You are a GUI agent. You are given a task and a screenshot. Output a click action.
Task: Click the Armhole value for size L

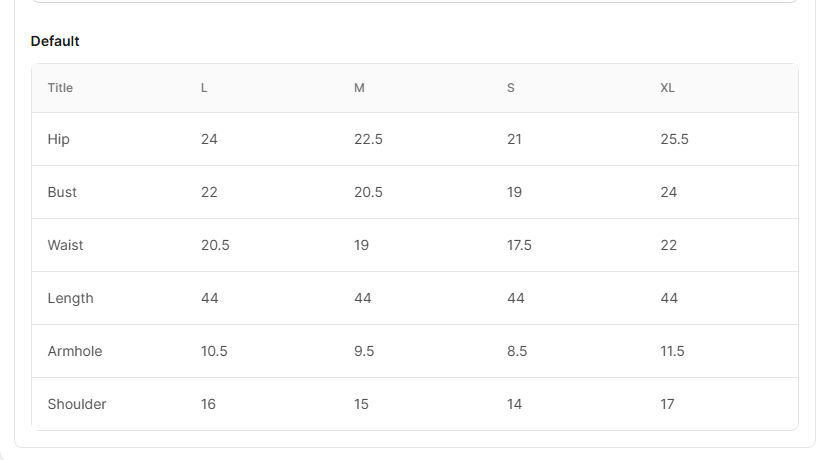pyautogui.click(x=214, y=351)
